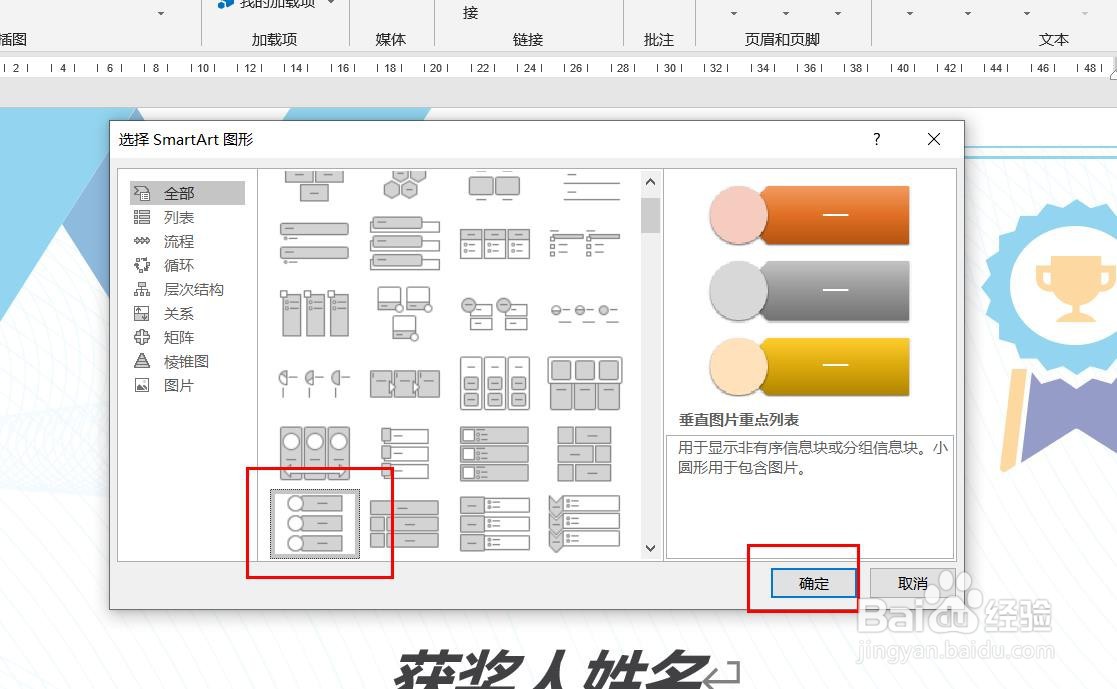The image size is (1117, 689).
Task: Click the 获奖人姓名 heading in the document
Action: point(552,670)
